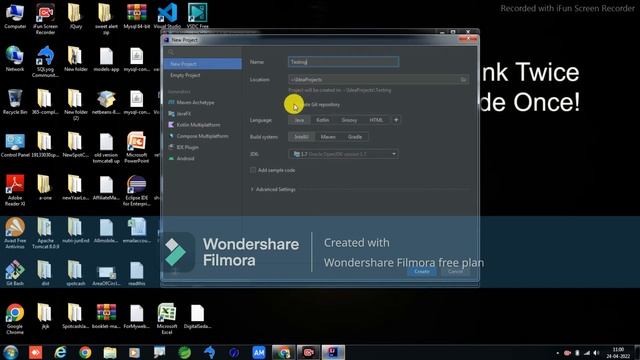640x360 pixels.
Task: Switch to IntelliJ IDEA taskbar button
Action: click(x=333, y=352)
